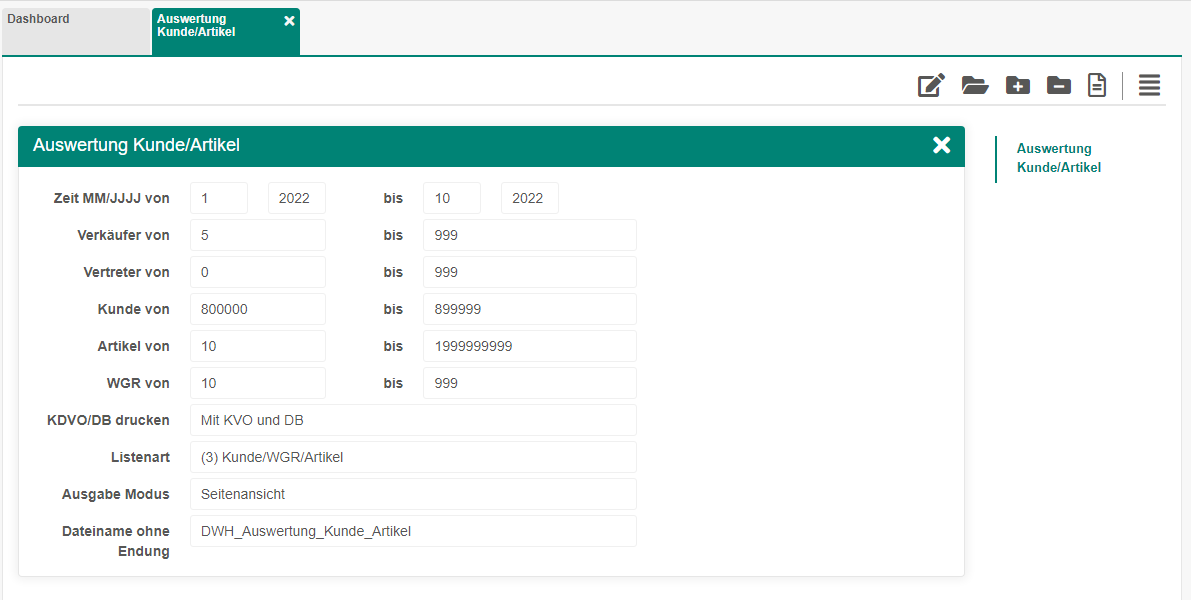
Task: Click the start month field under Zeit
Action: (x=219, y=198)
